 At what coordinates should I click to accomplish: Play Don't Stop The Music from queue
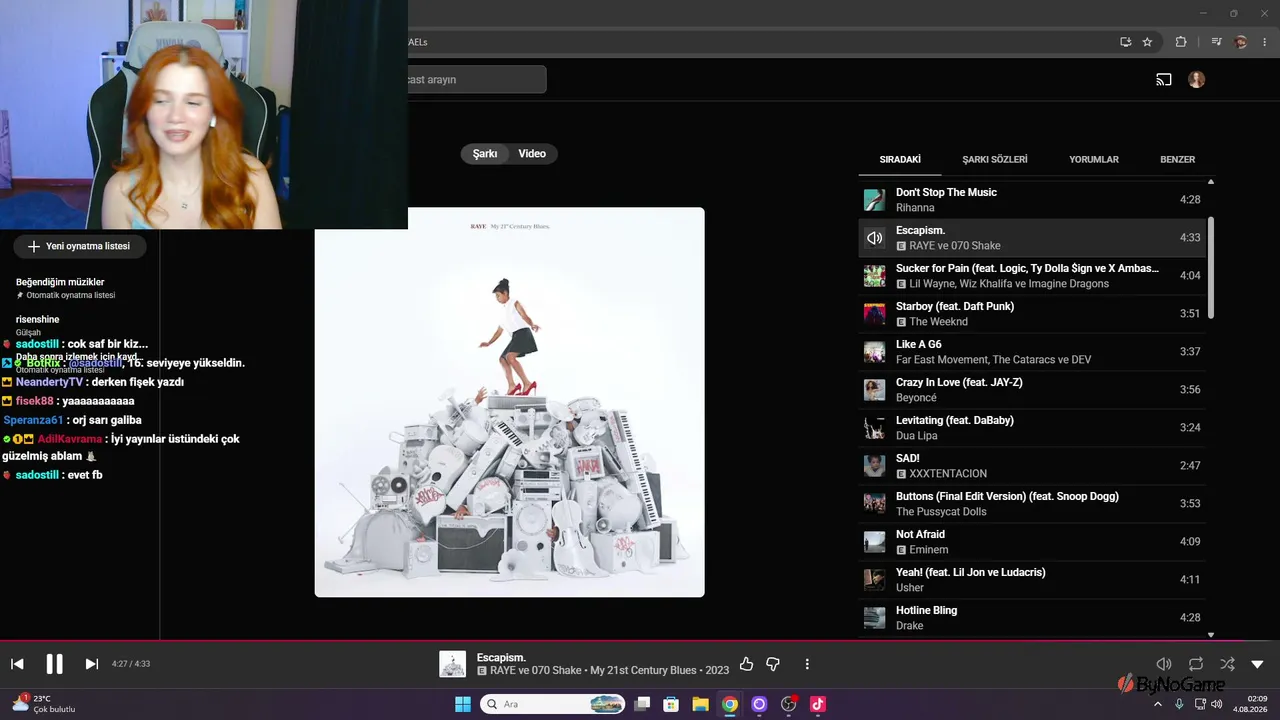tap(1032, 200)
